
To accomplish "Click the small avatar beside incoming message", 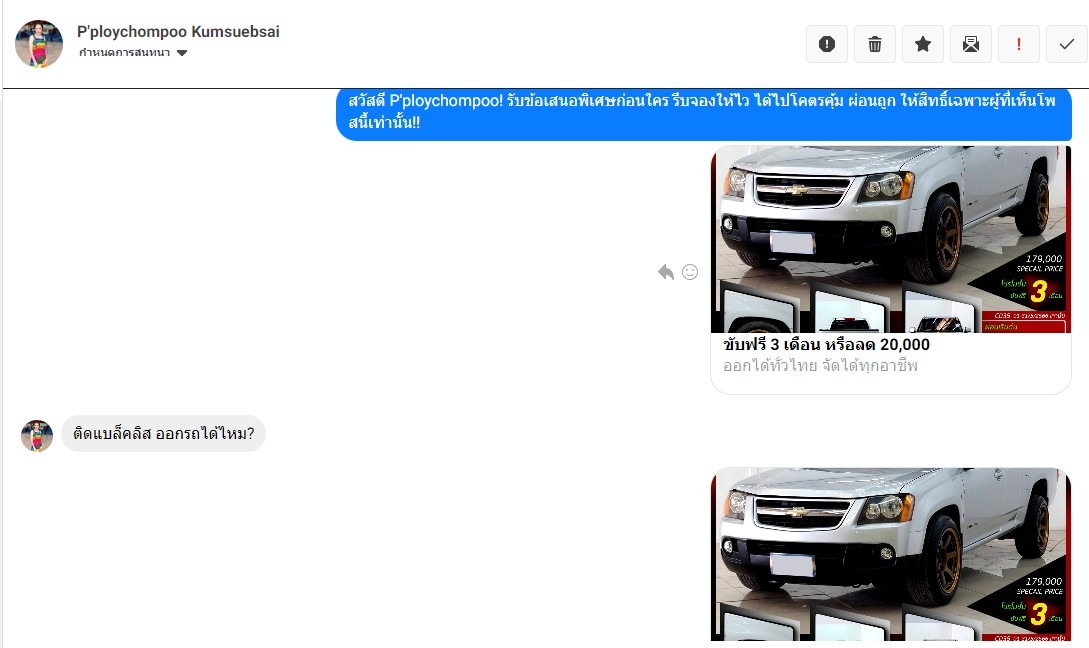I will pyautogui.click(x=37, y=436).
